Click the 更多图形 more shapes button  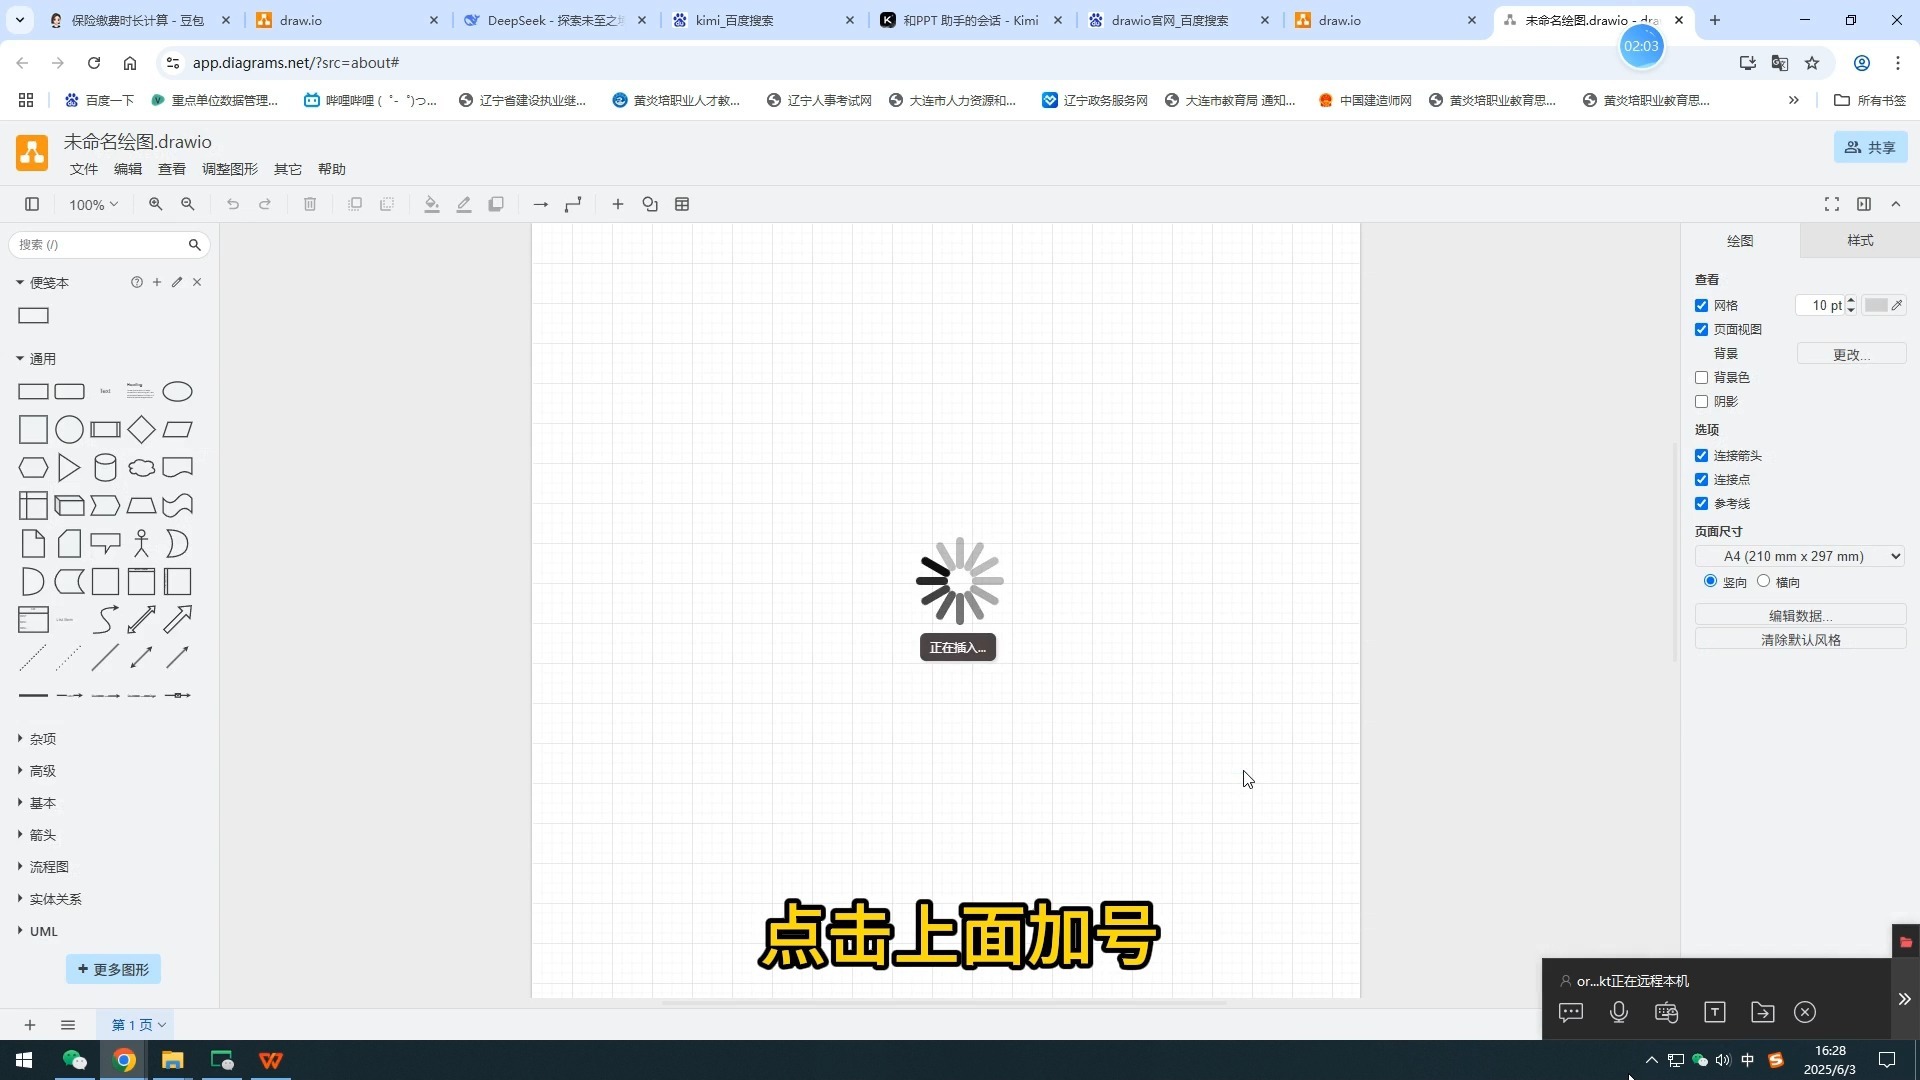click(x=113, y=969)
